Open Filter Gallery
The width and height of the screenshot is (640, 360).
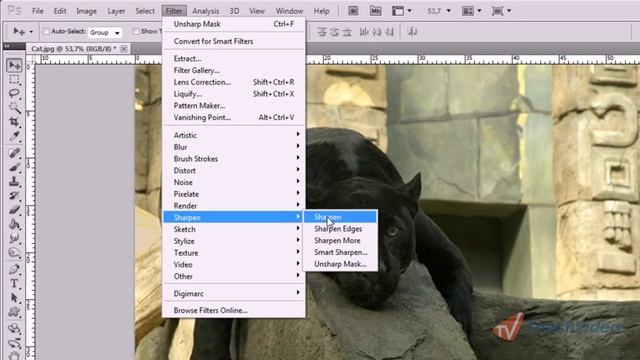coord(234,70)
